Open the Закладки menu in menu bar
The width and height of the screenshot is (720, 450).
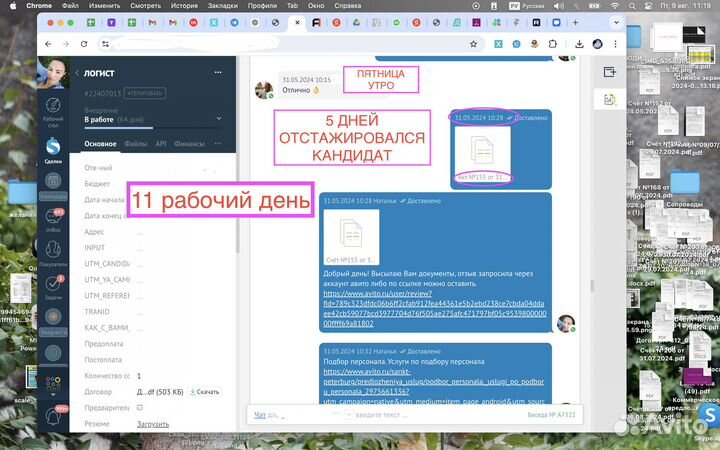pos(223,6)
